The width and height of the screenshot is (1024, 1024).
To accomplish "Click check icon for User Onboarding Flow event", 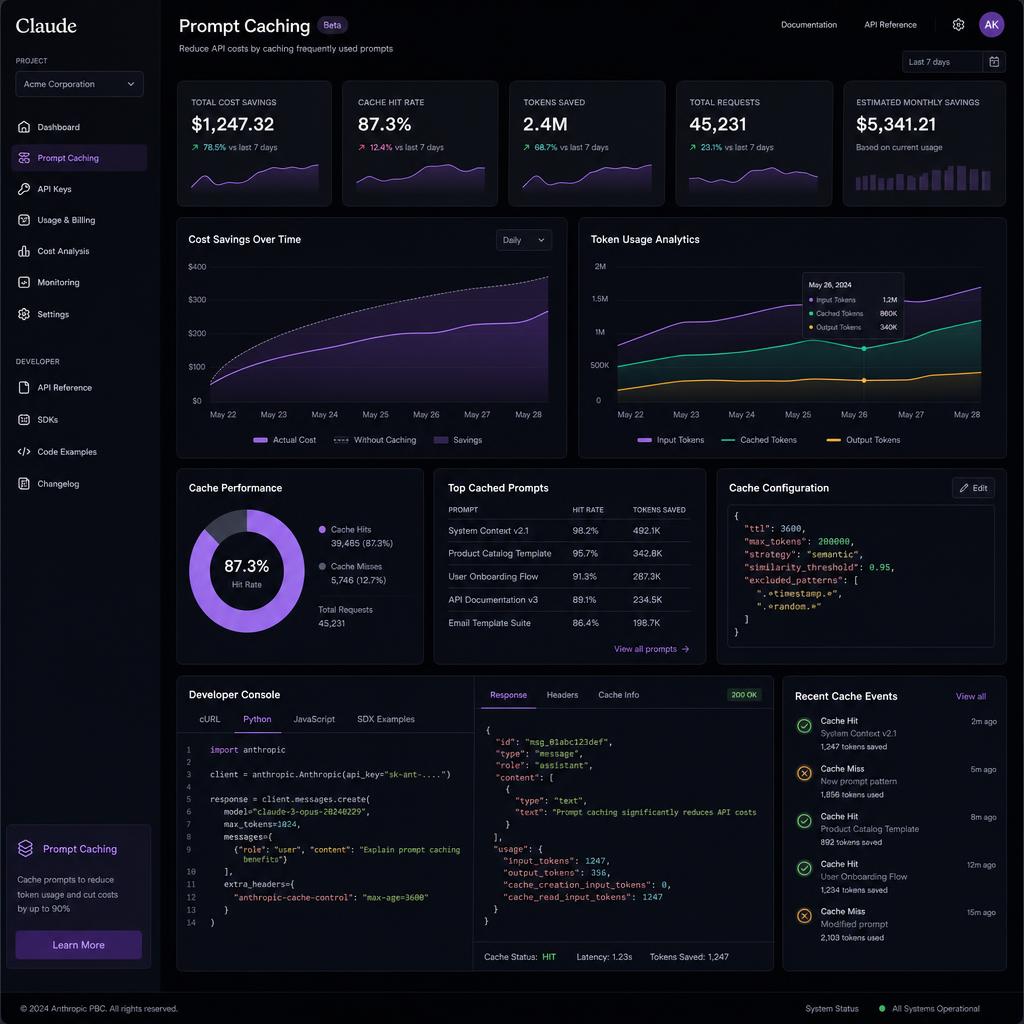I will (x=805, y=868).
